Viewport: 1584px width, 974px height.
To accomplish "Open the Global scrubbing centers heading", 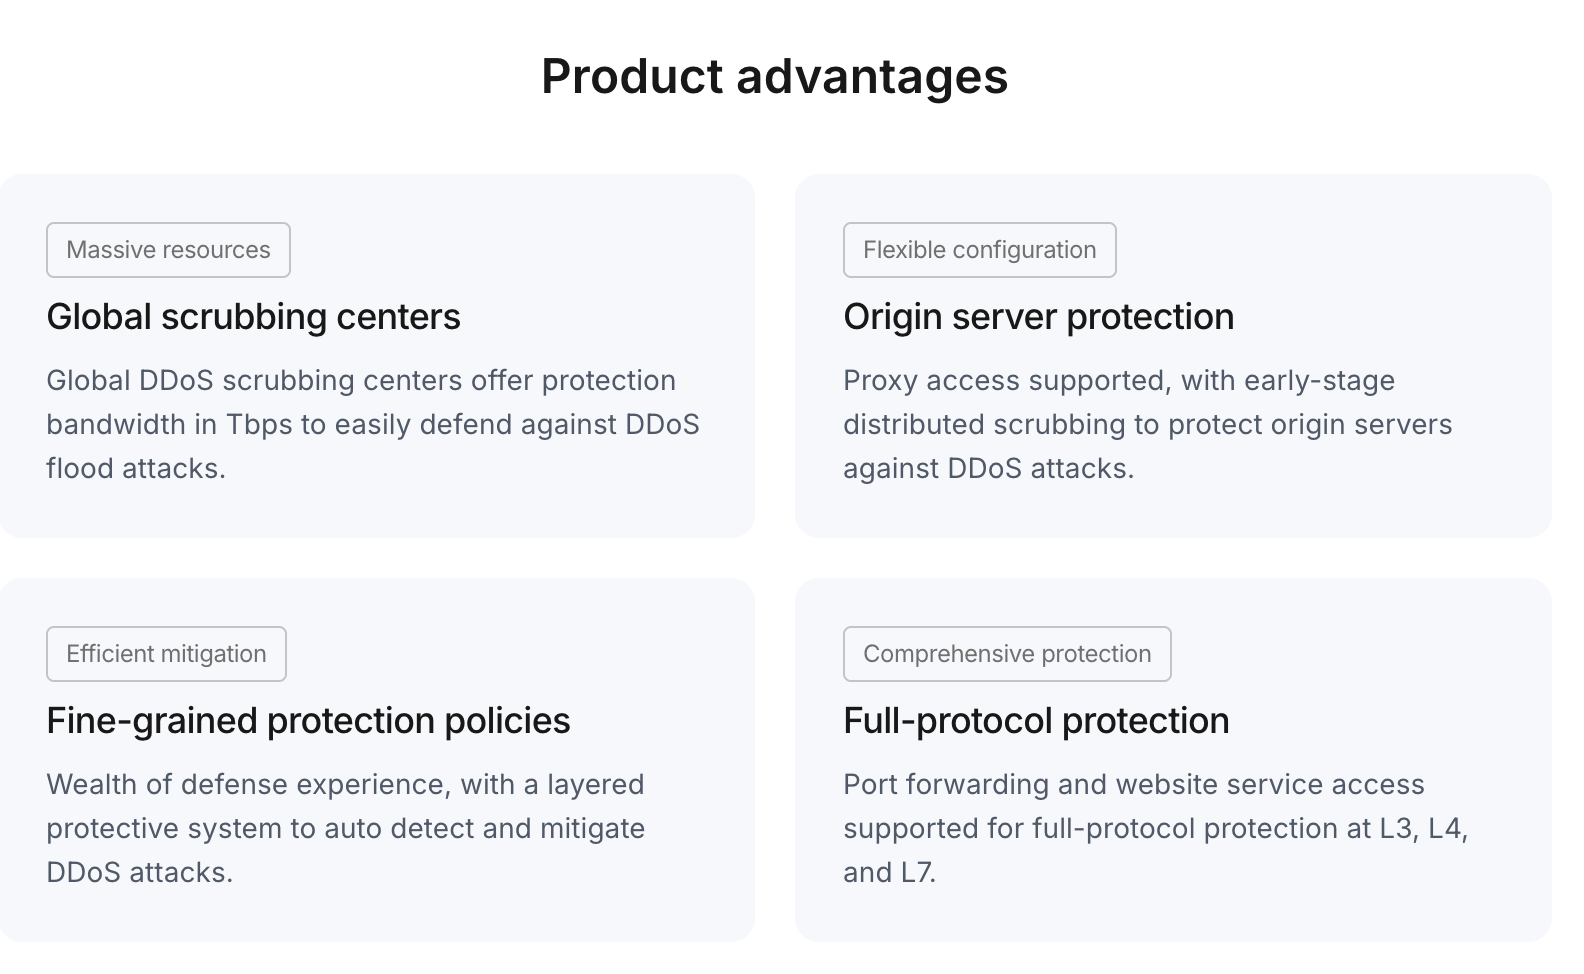I will pos(253,317).
